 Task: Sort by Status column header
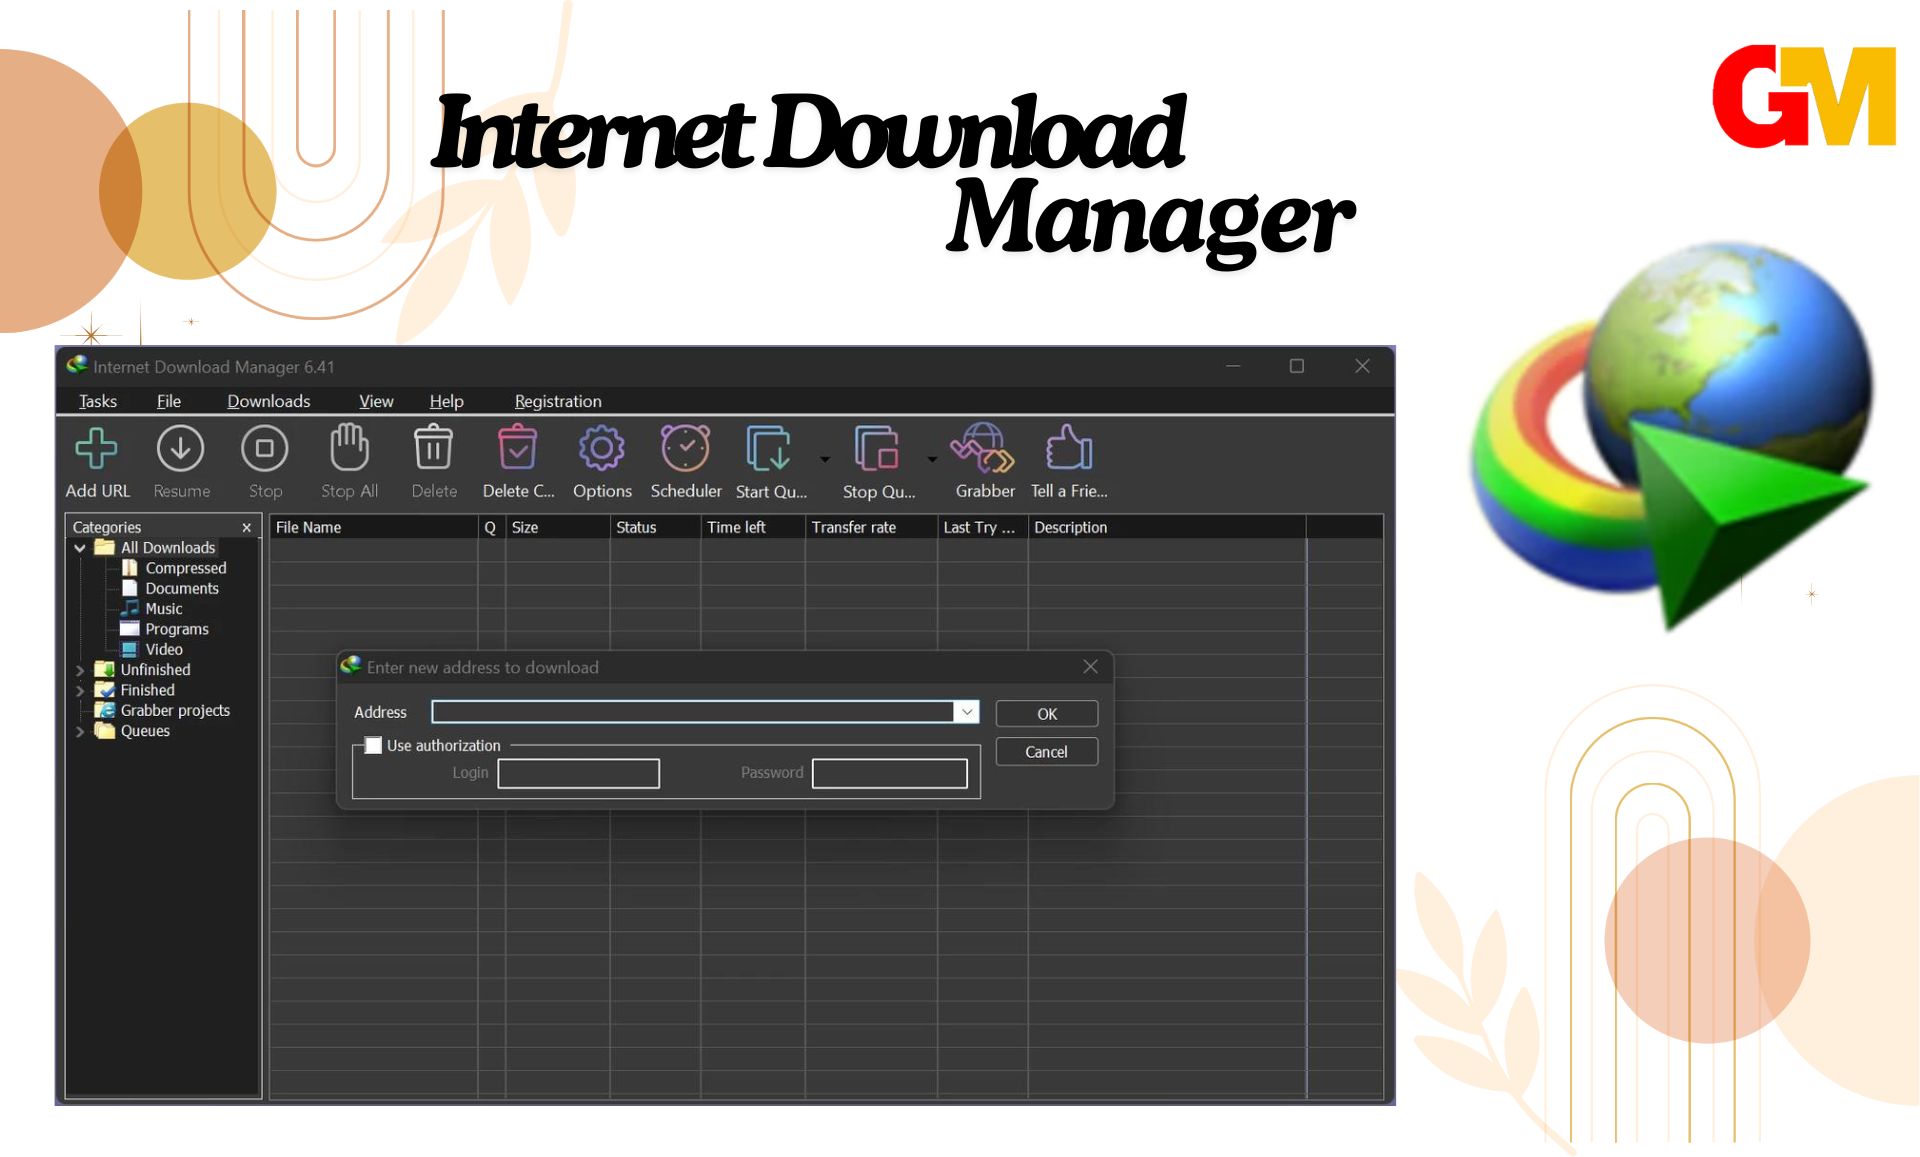click(655, 527)
